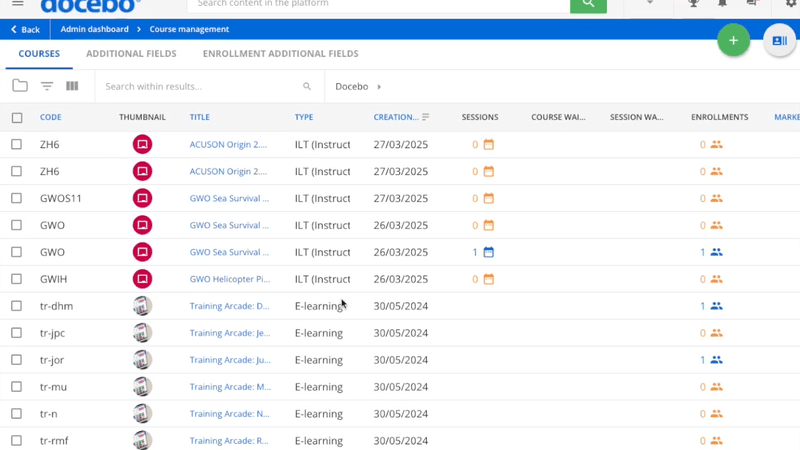The image size is (800, 450).
Task: Select the GWIH row checkbox
Action: [16, 279]
